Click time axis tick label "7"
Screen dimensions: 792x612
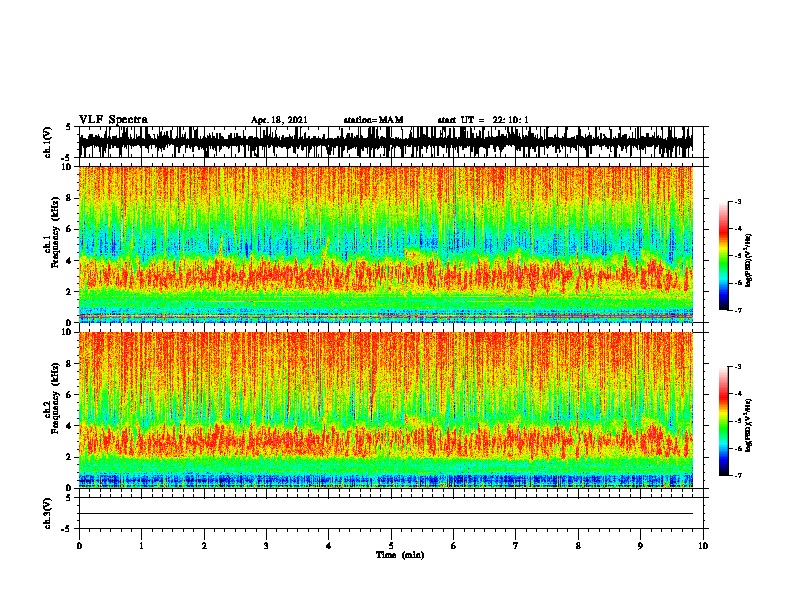(x=516, y=546)
